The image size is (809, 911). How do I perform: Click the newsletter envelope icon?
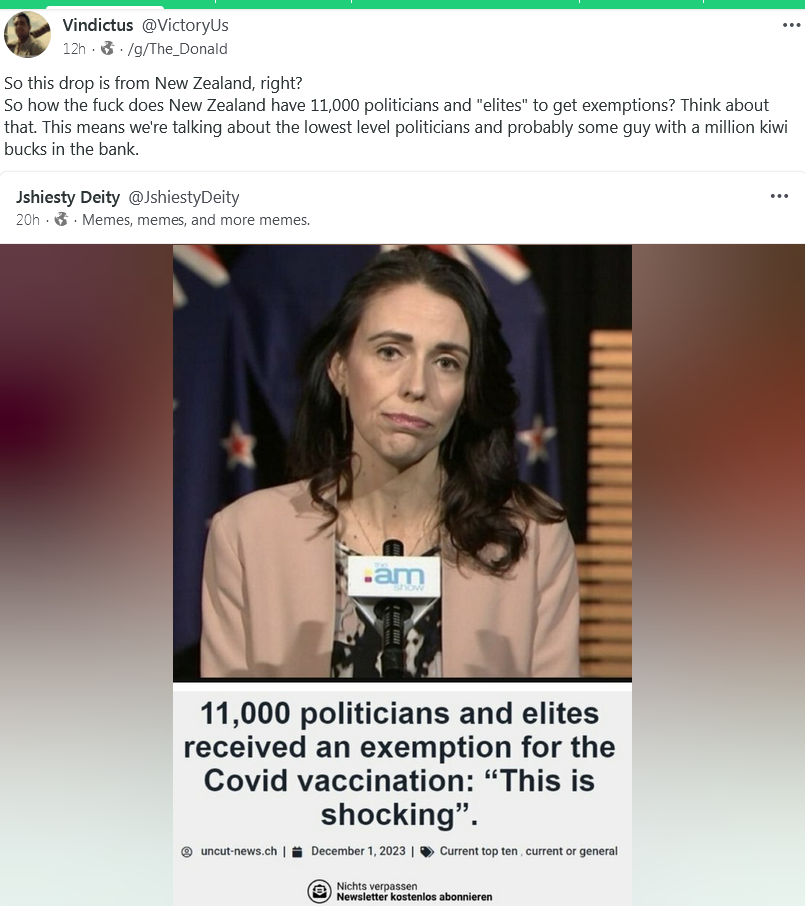tap(319, 891)
